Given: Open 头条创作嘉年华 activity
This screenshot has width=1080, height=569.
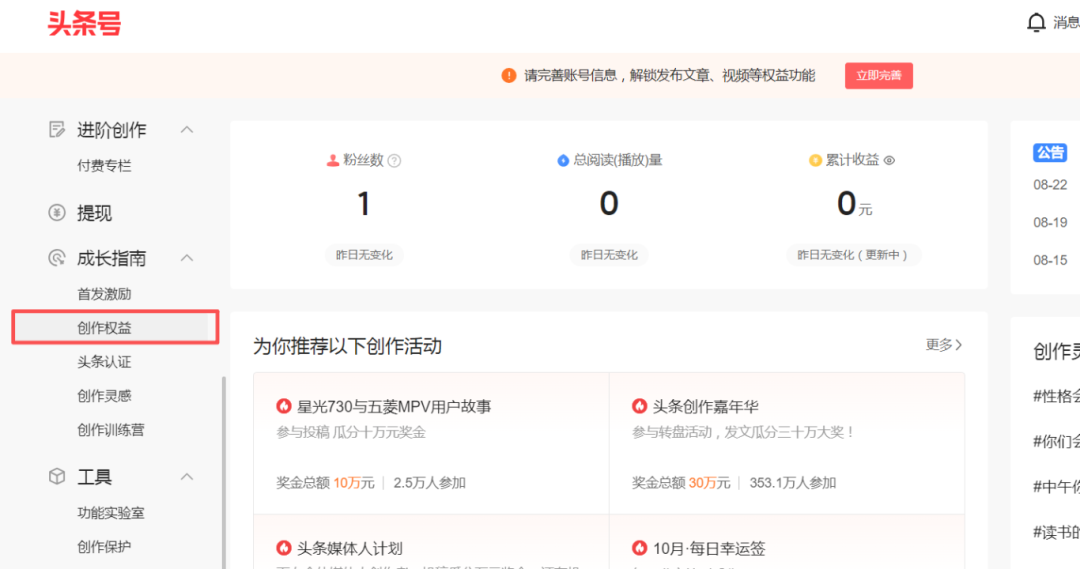Looking at the screenshot, I should [705, 406].
